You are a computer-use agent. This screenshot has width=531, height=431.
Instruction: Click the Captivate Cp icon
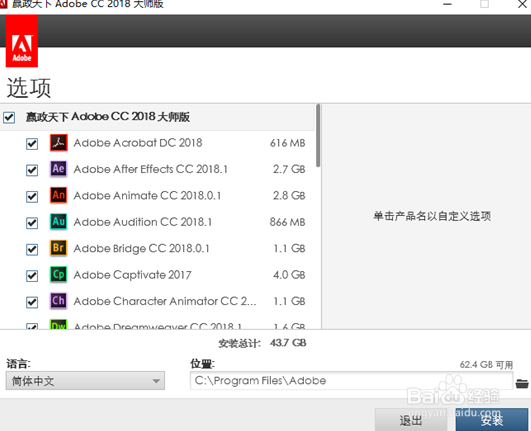click(59, 274)
